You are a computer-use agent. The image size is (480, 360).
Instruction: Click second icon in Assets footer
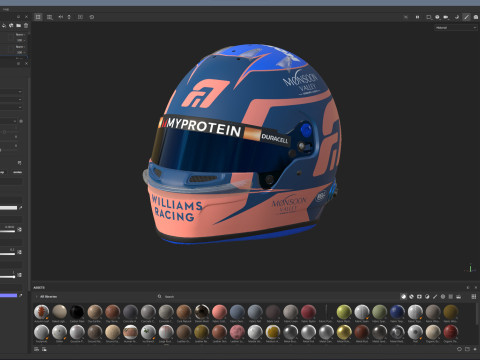point(44,349)
